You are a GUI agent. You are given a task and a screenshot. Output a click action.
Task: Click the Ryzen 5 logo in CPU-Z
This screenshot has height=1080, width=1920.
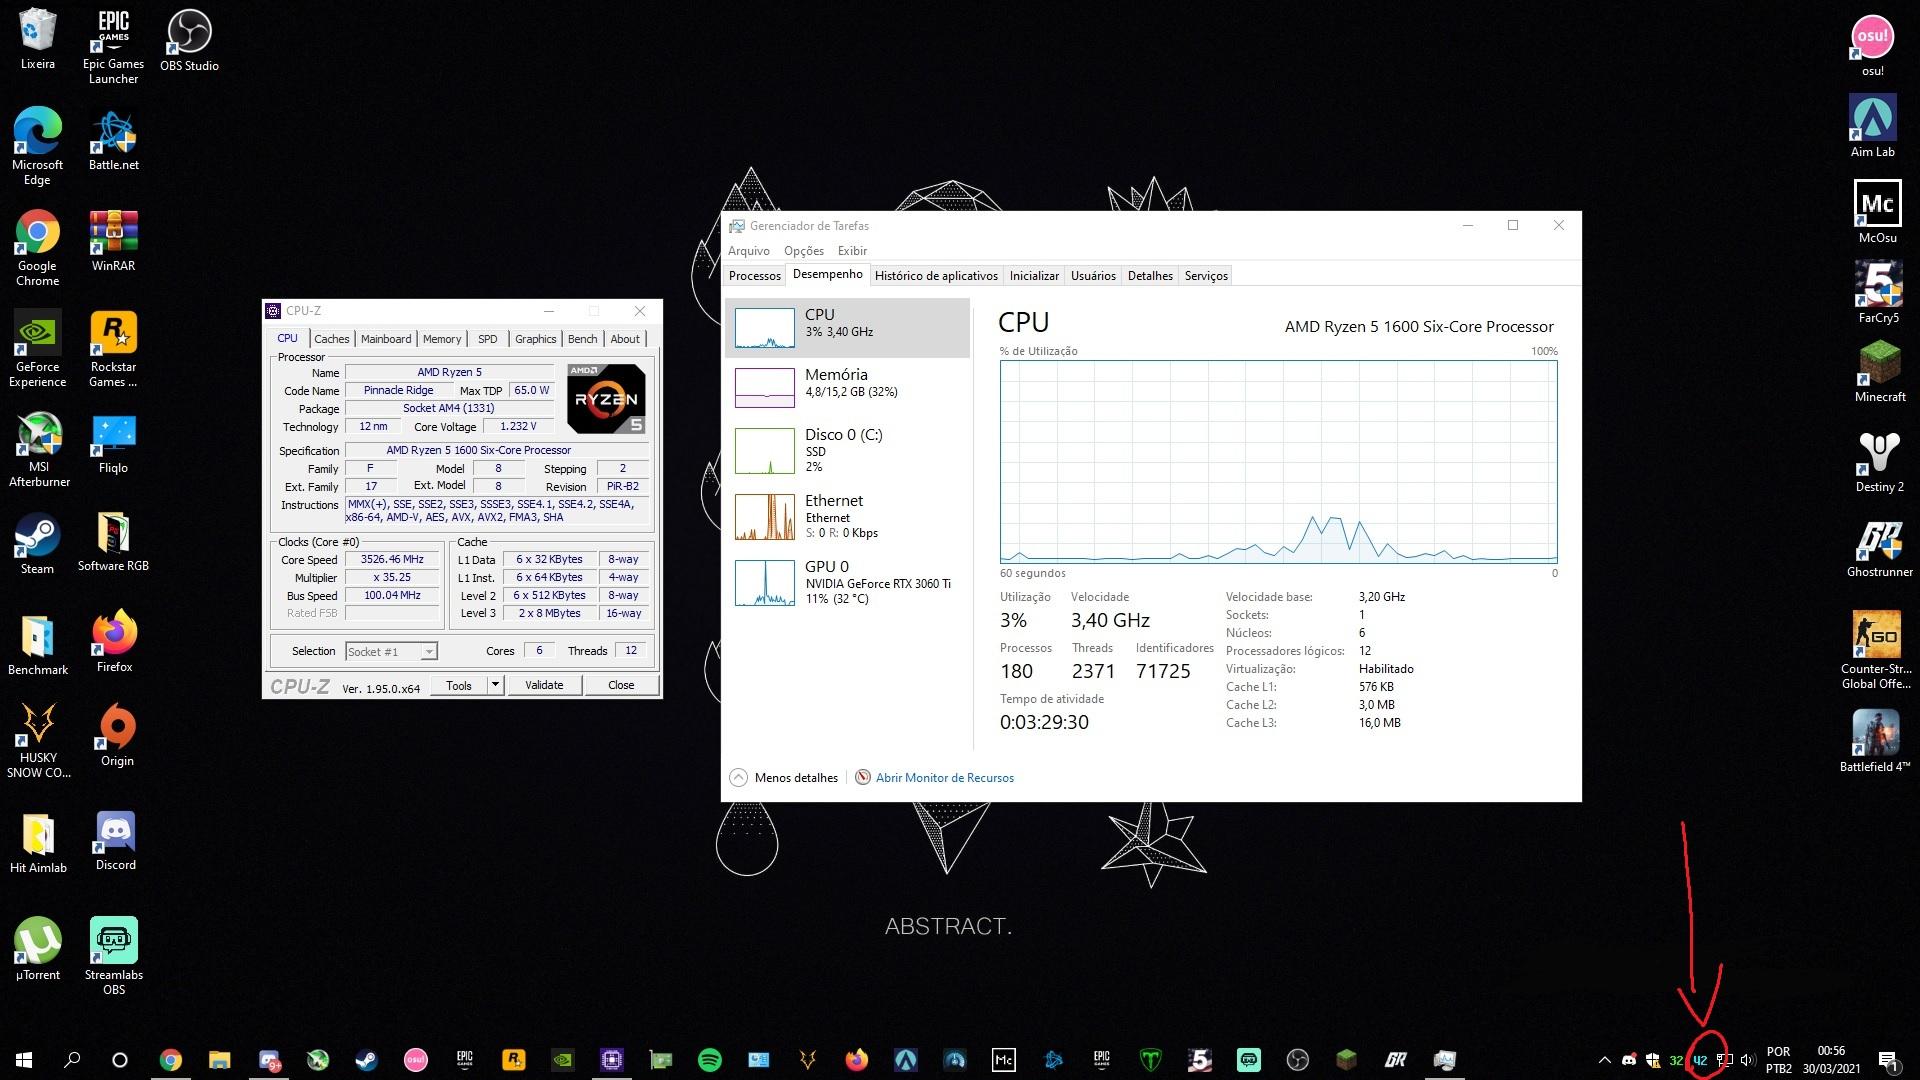pyautogui.click(x=606, y=398)
